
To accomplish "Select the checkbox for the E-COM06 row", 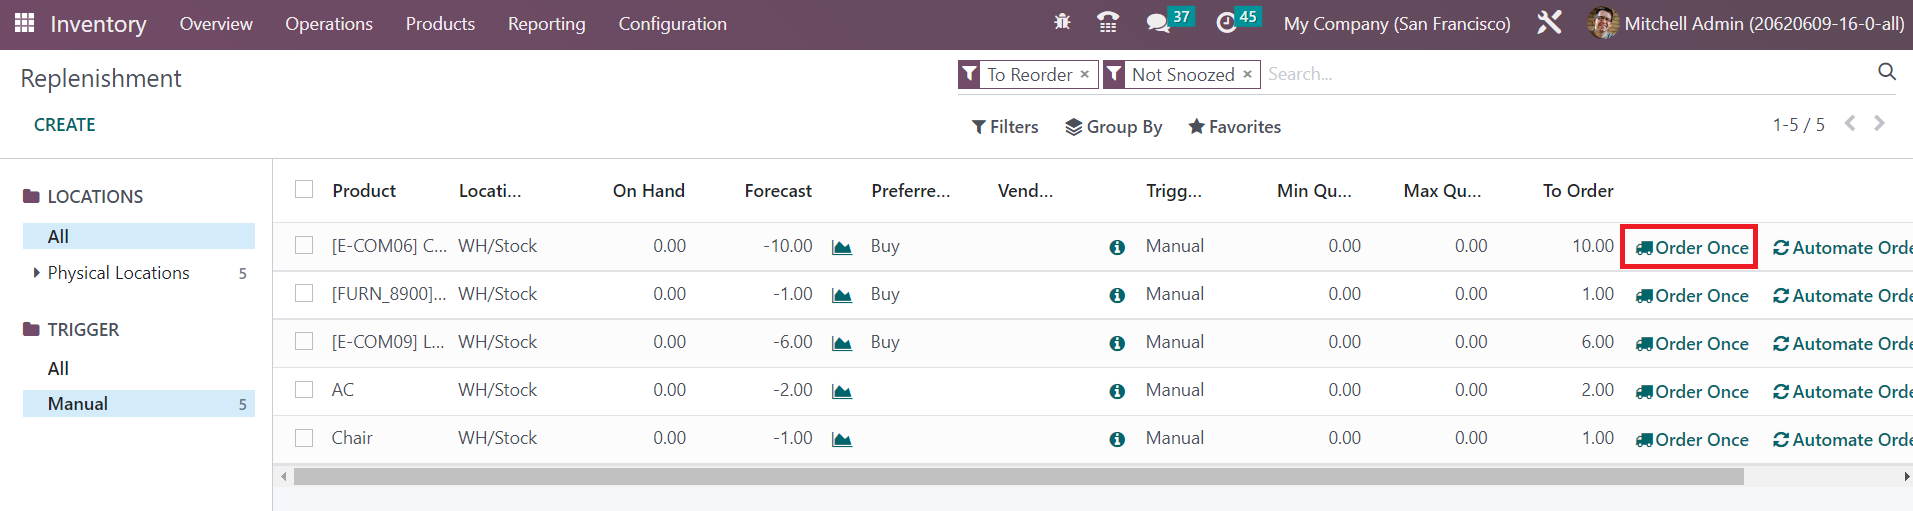I will coord(304,245).
